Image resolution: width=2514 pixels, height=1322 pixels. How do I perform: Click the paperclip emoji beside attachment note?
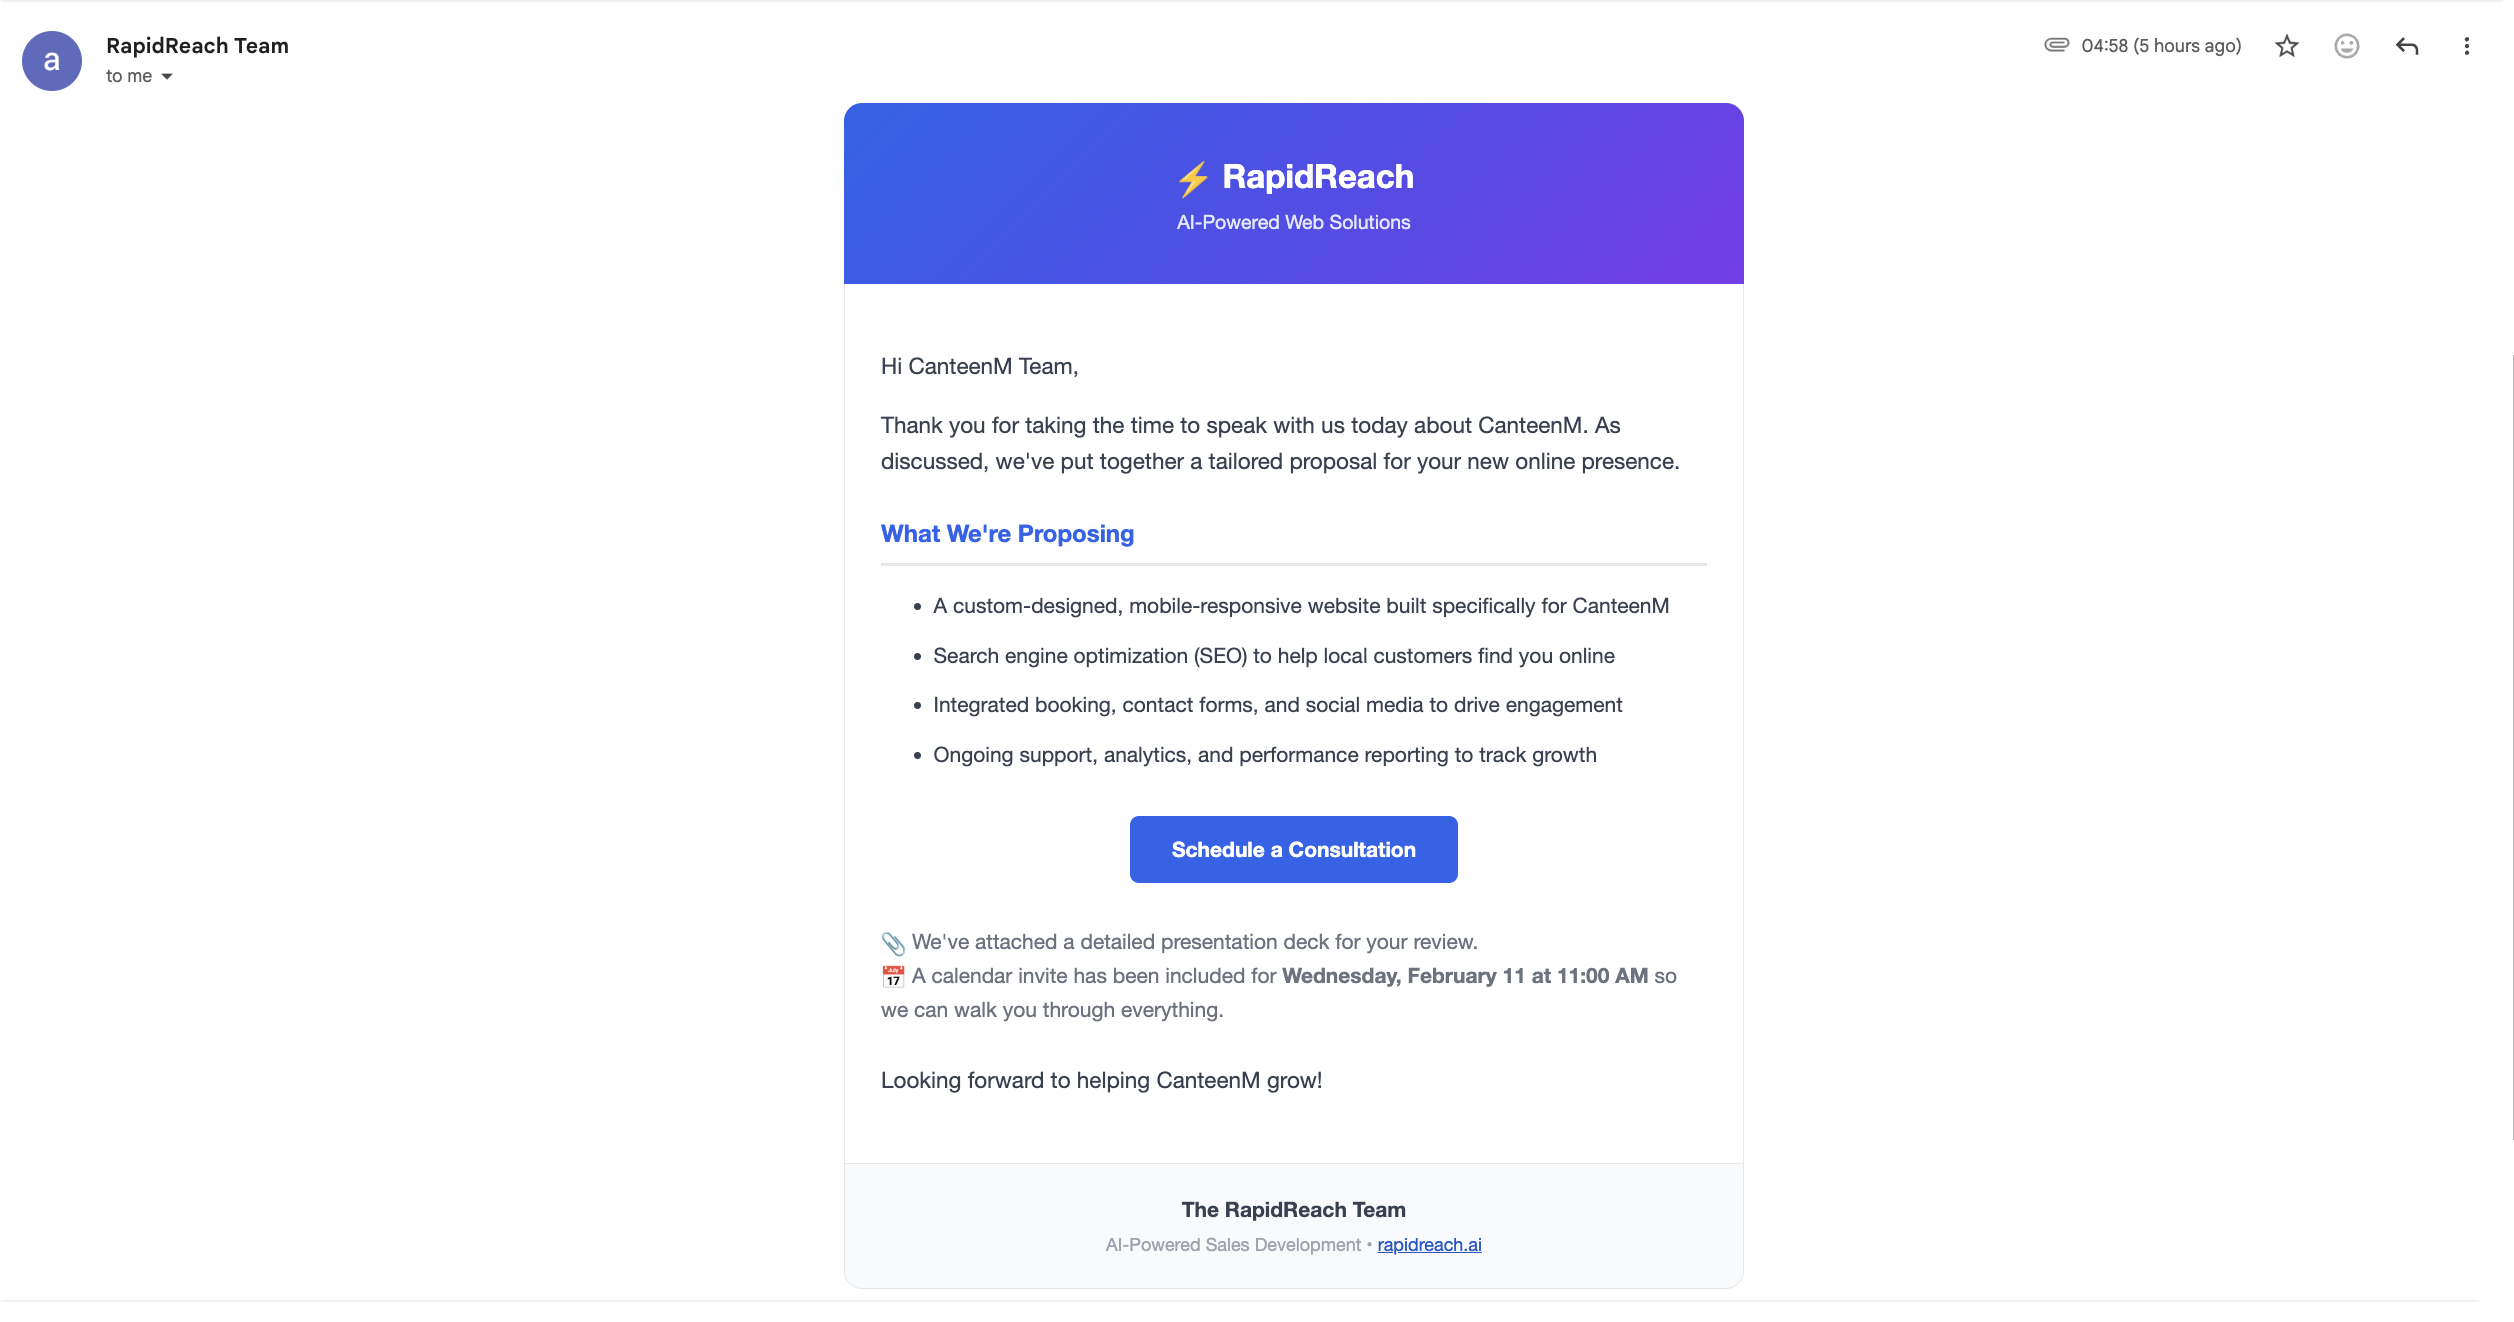(893, 943)
